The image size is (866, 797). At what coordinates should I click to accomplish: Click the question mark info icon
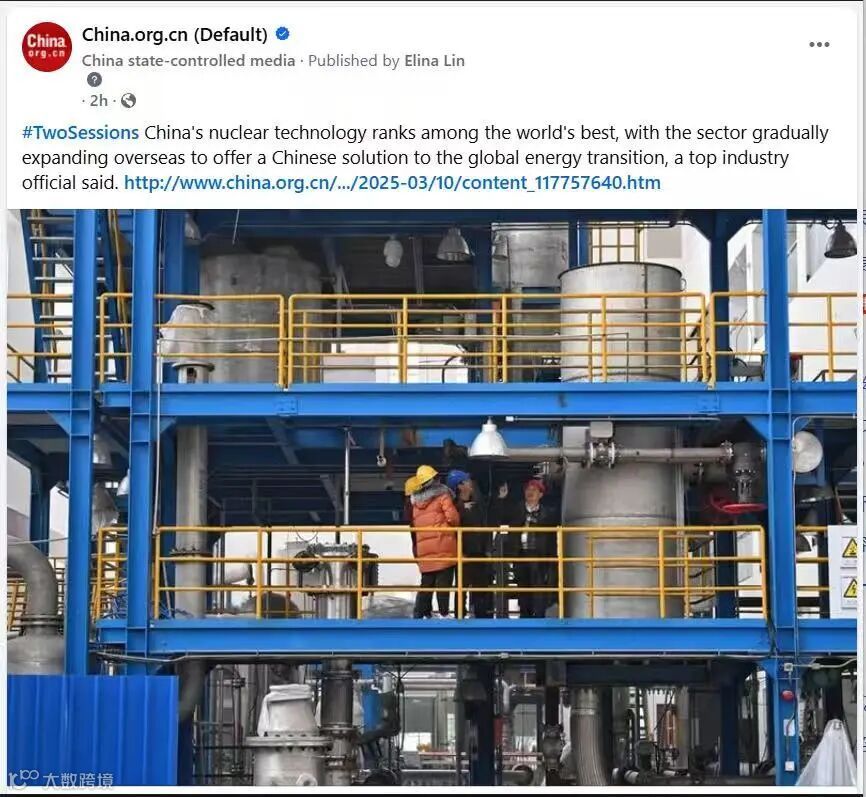[x=94, y=80]
